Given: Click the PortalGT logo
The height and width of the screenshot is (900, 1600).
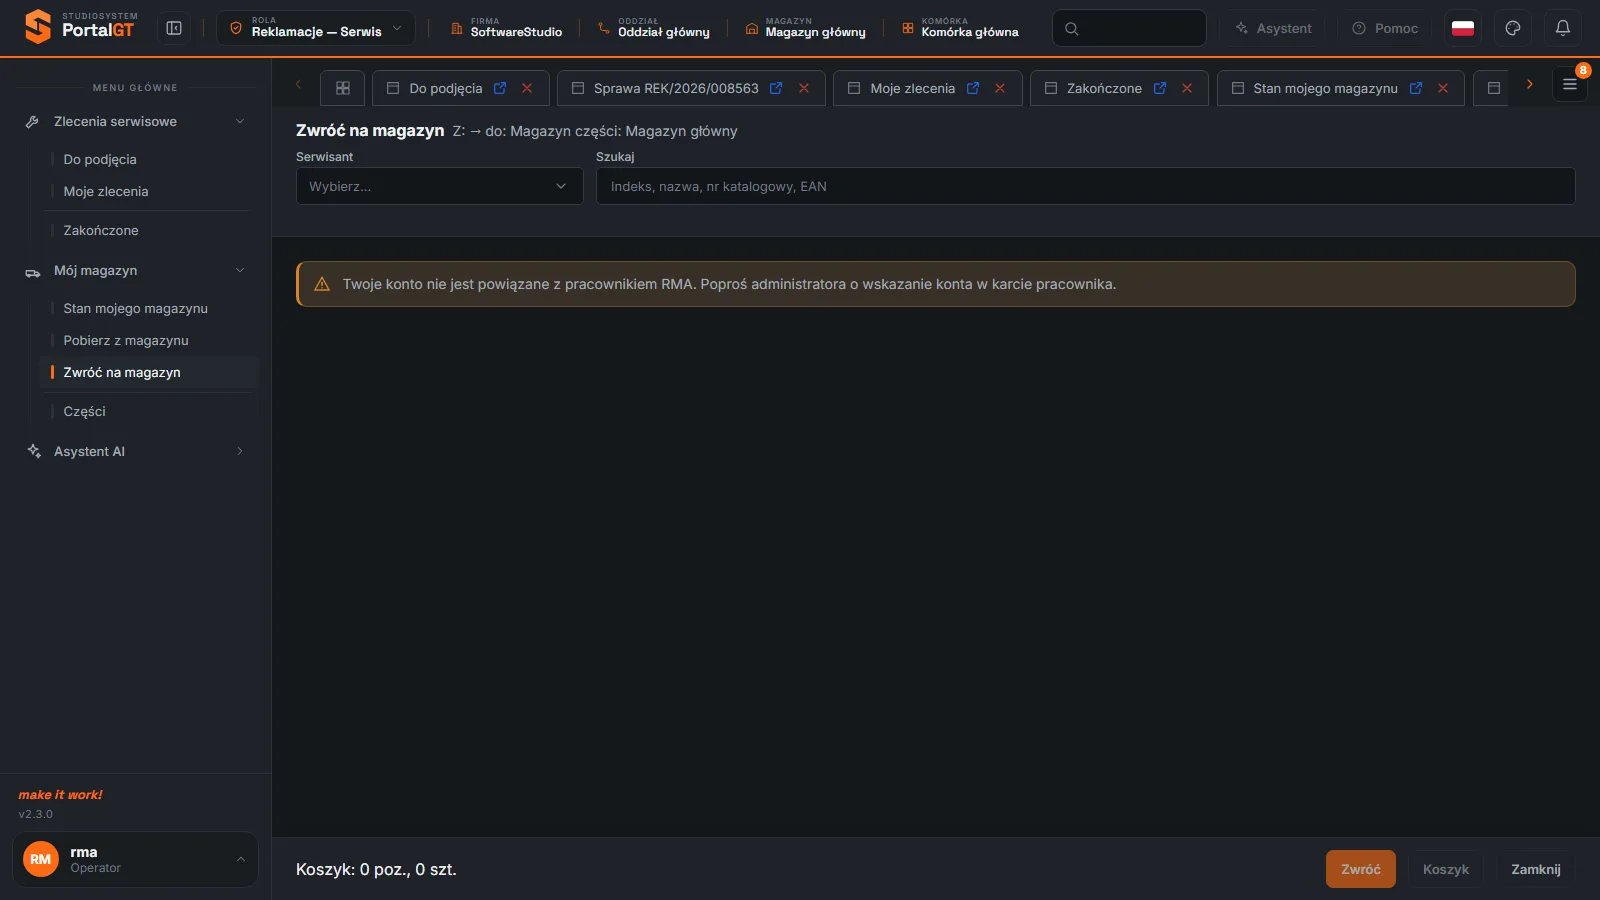Looking at the screenshot, I should [x=80, y=27].
